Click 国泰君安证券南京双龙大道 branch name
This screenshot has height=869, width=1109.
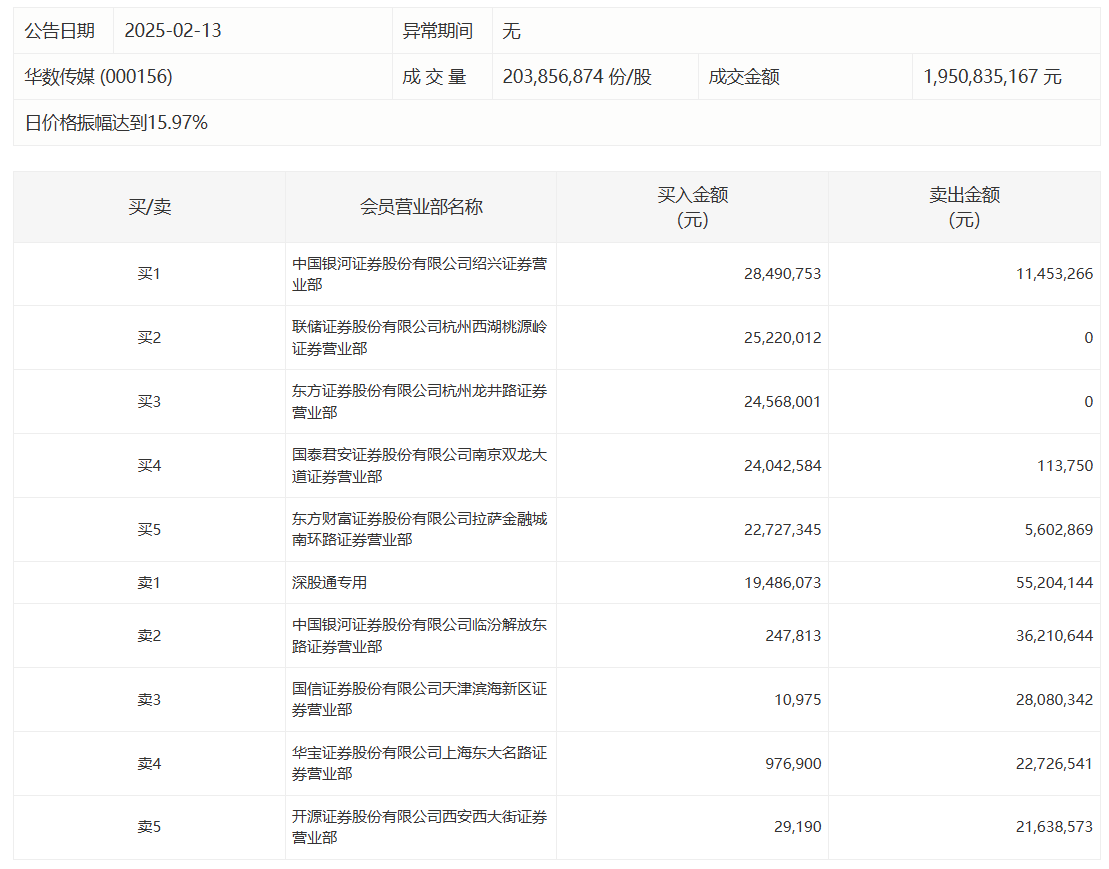(x=420, y=466)
